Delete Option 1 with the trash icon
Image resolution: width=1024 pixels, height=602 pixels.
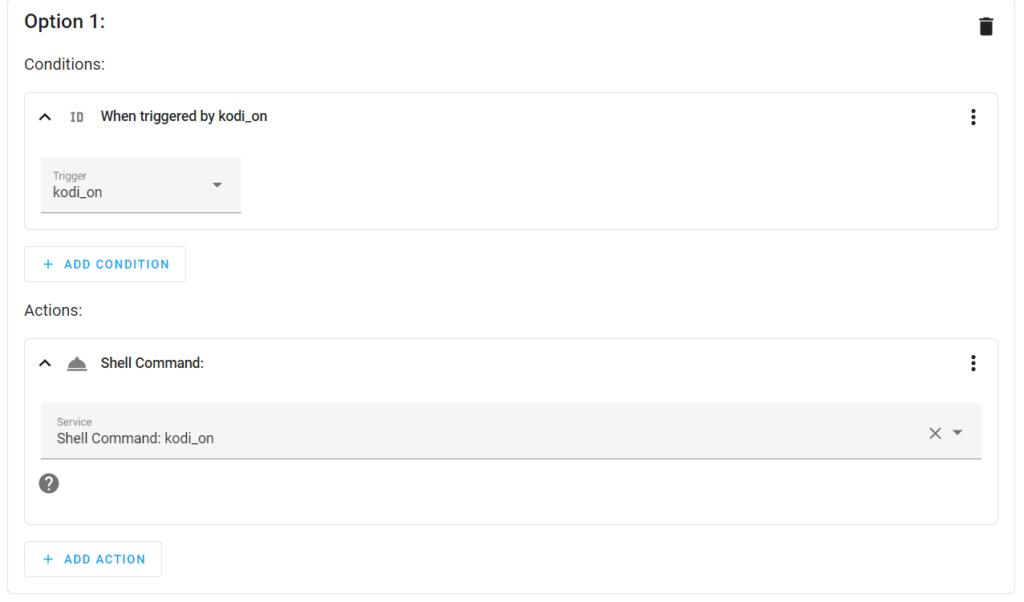(x=985, y=27)
